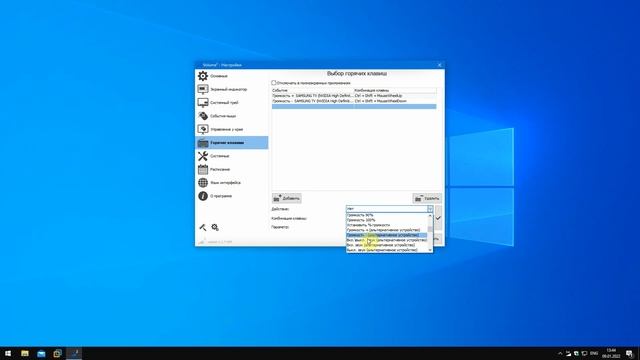Open the notification center icon
This screenshot has height=360, width=640.
point(629,353)
